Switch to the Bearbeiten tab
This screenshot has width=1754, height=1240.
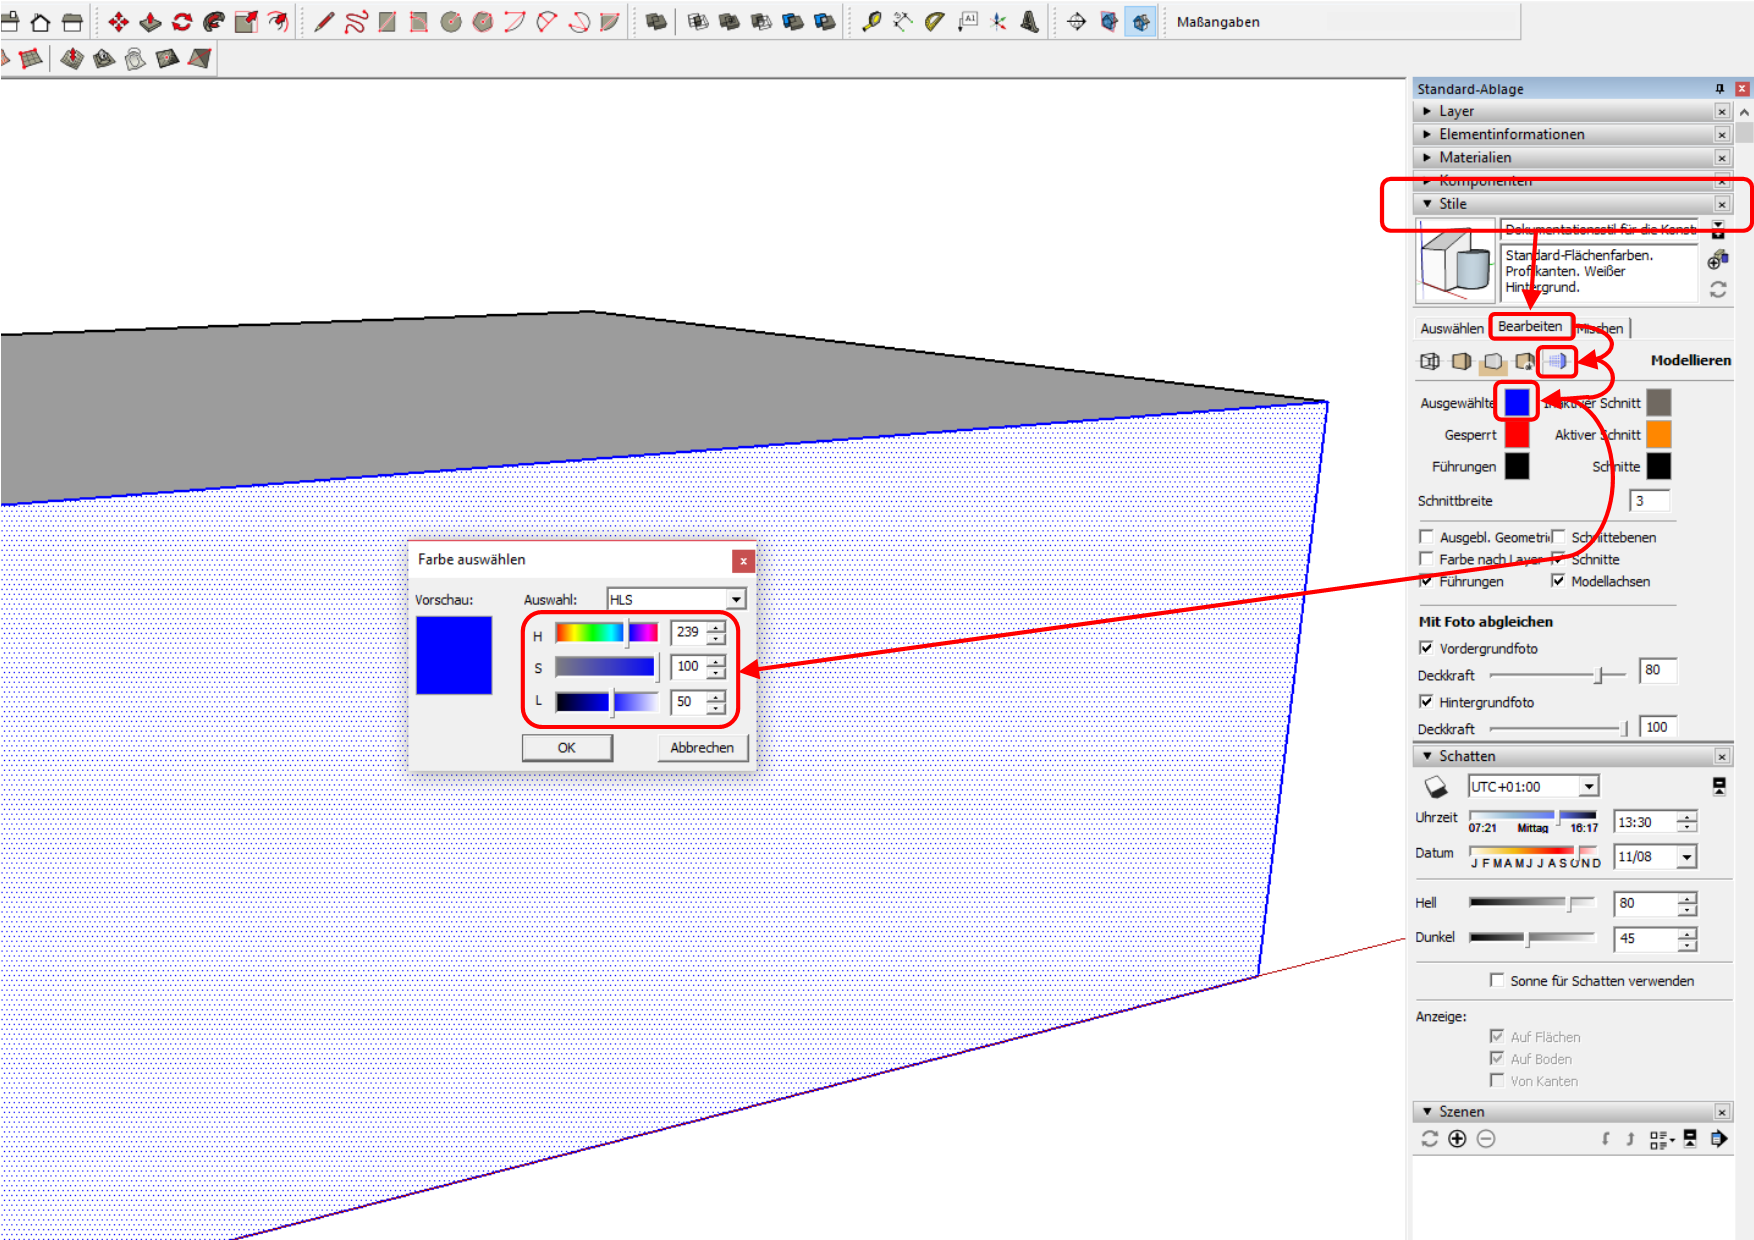pos(1529,327)
